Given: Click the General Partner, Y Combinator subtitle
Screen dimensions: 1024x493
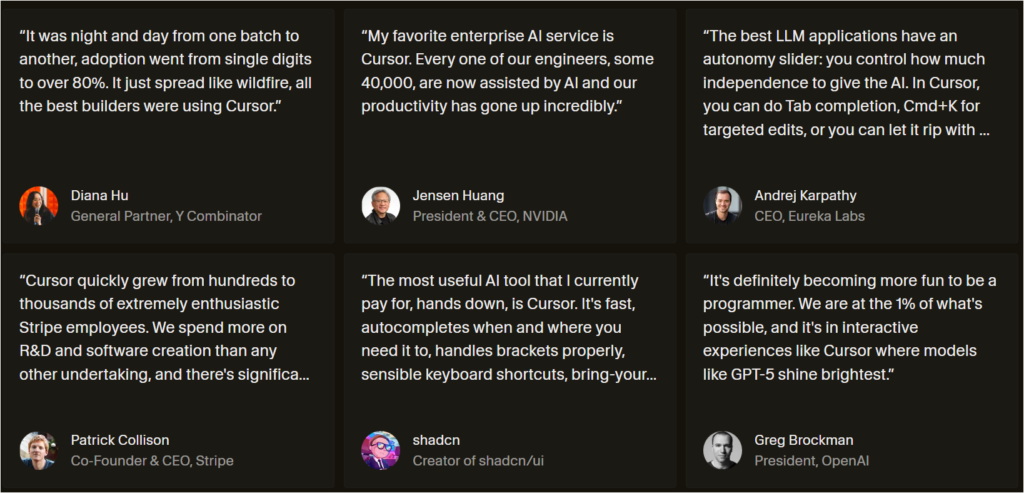Looking at the screenshot, I should [x=166, y=216].
